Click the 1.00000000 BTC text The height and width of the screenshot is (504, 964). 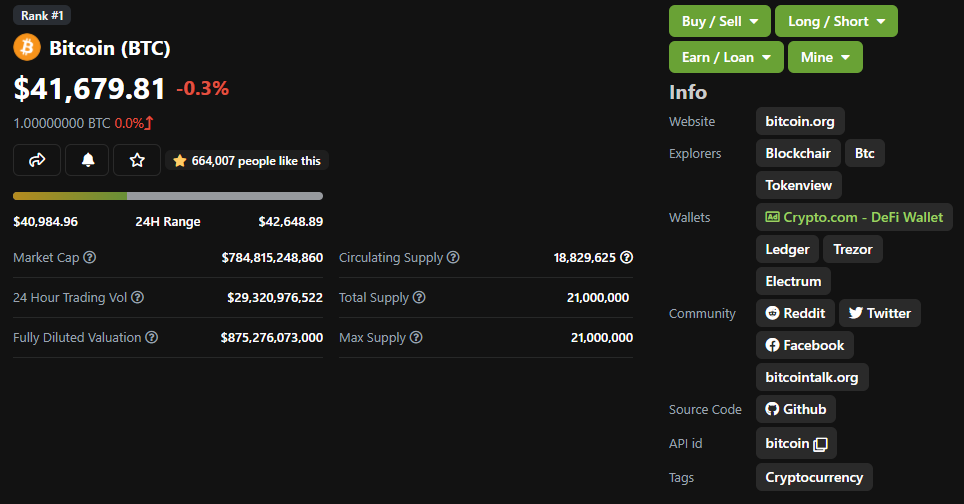[x=62, y=123]
